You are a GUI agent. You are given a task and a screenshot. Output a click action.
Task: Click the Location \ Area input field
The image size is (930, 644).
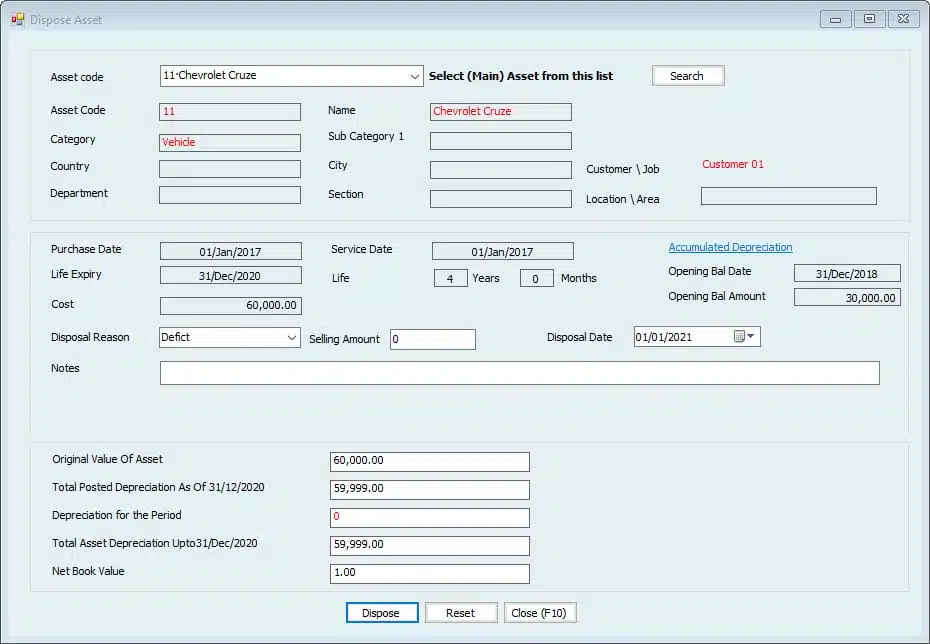point(789,196)
